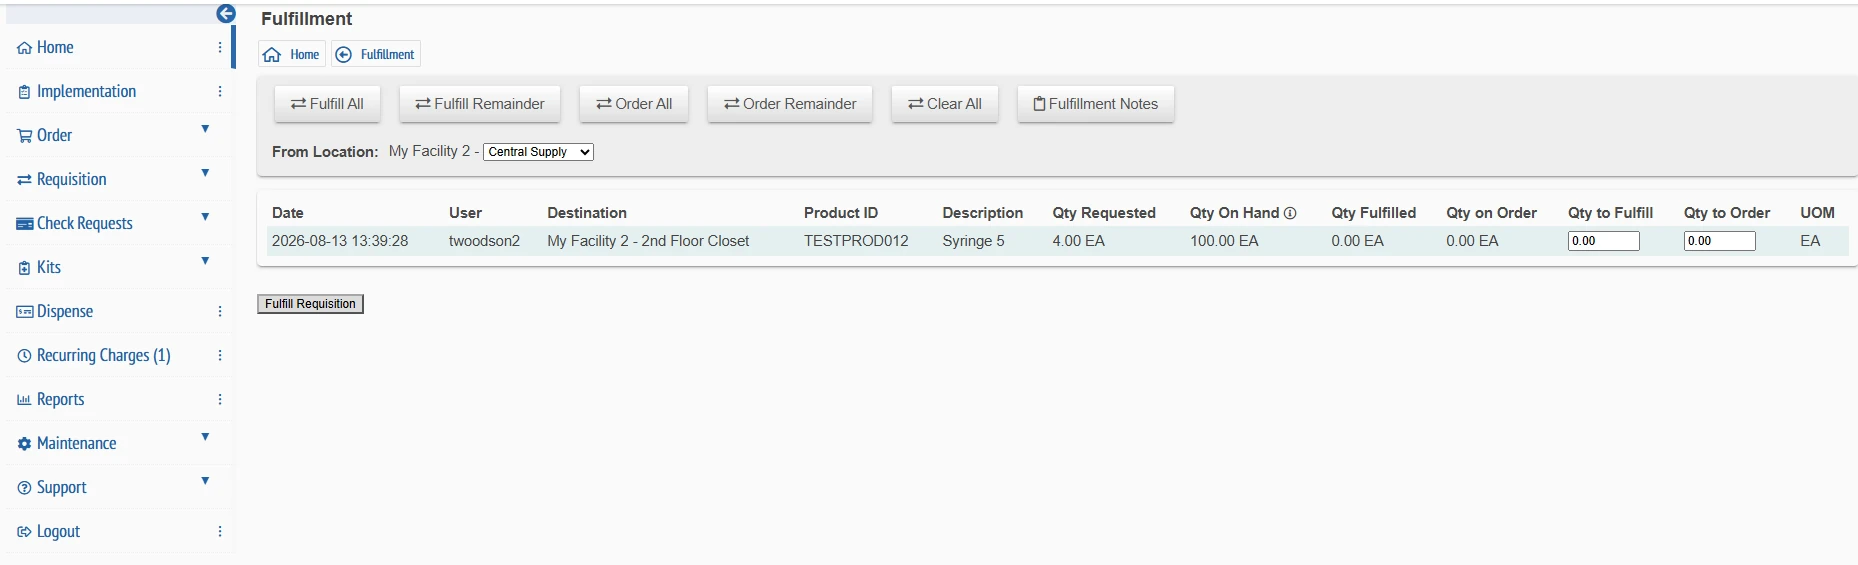Click the Fulfill Requisition button
The image size is (1858, 565).
pos(310,304)
